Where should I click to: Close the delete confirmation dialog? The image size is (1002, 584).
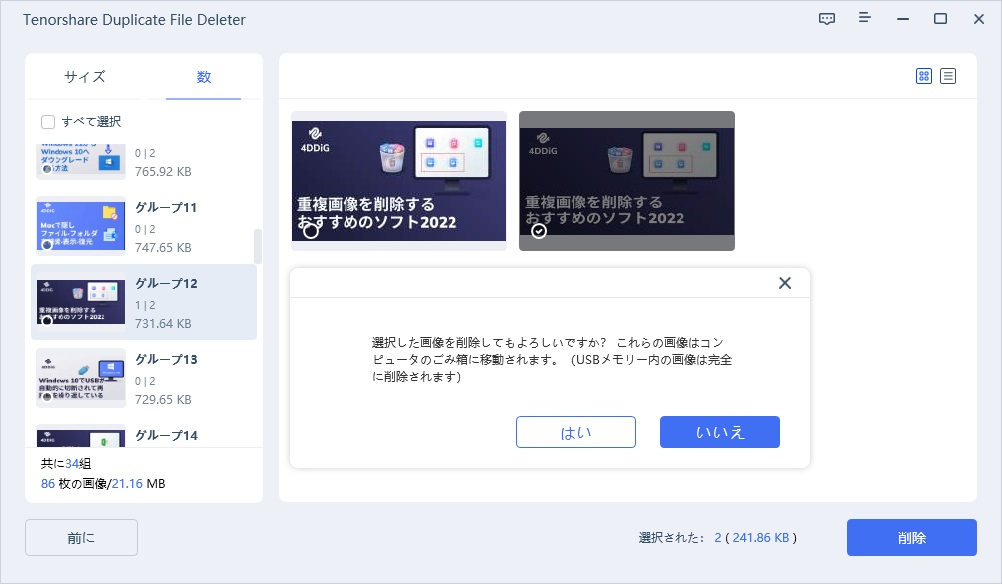tap(785, 283)
